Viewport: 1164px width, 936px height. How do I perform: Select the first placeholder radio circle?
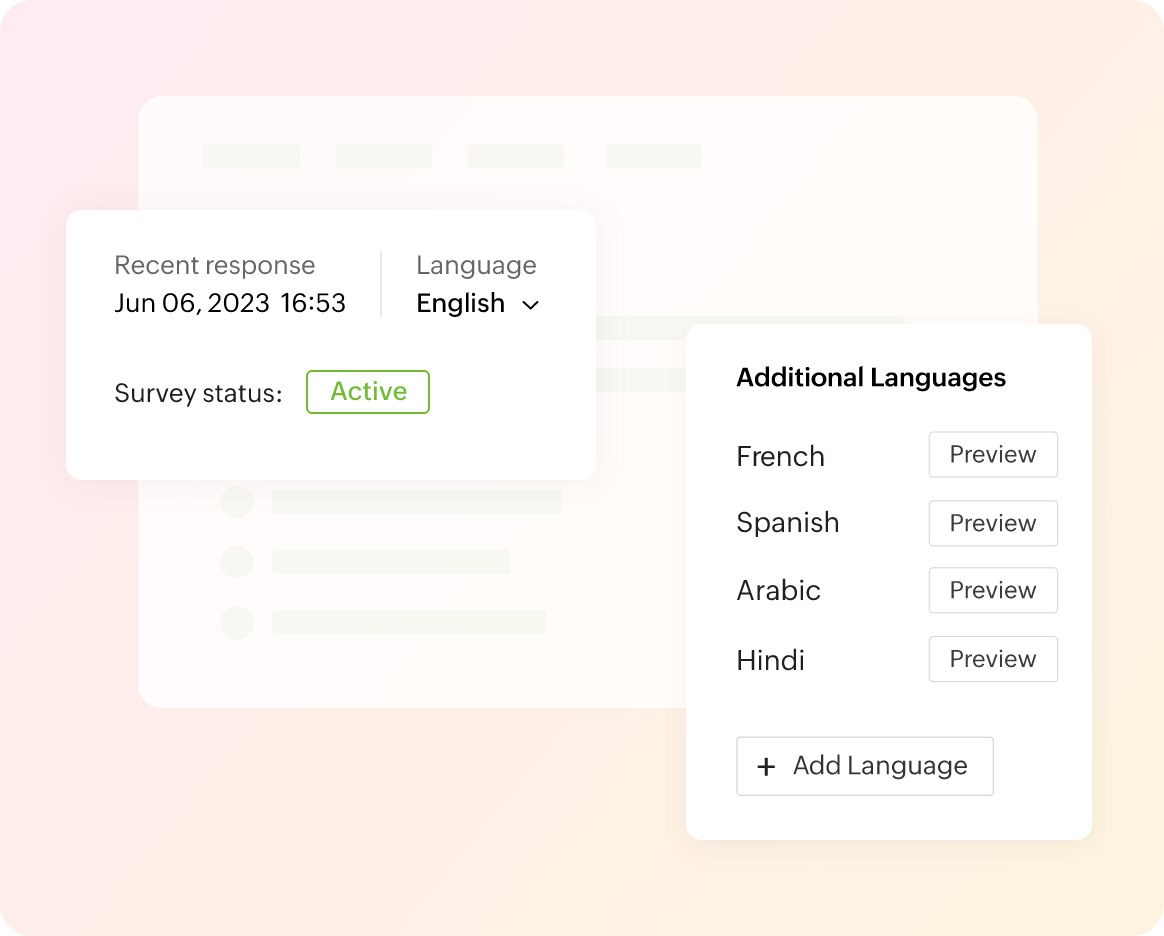(x=237, y=501)
